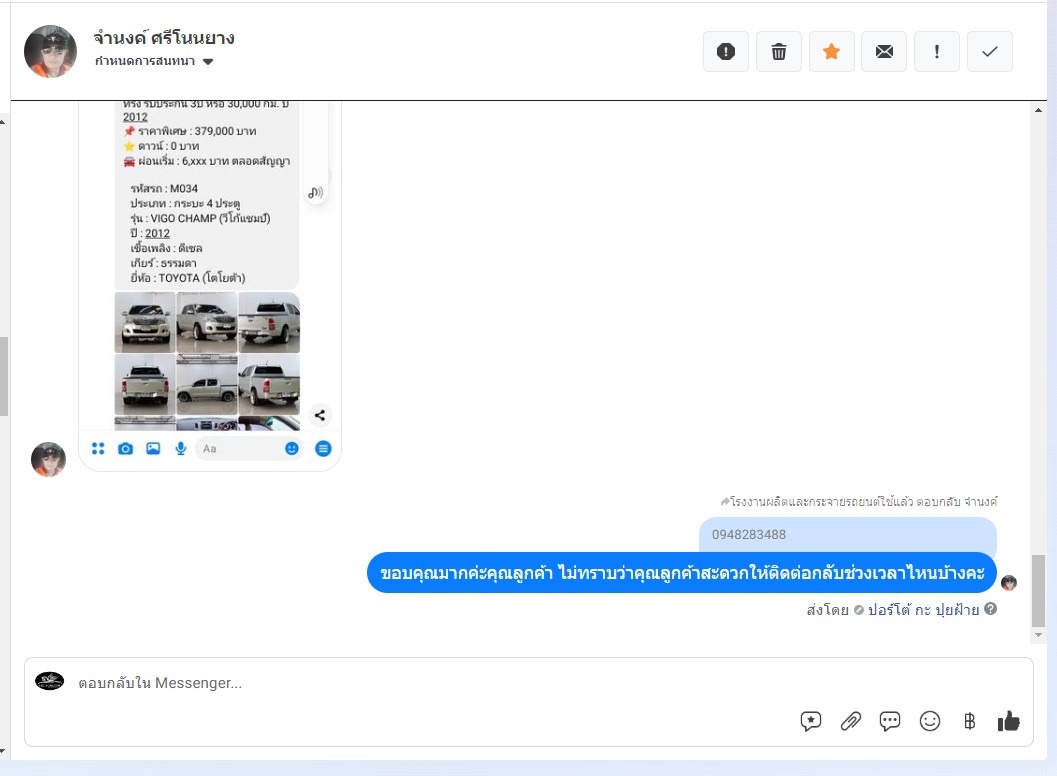Open saved replies star bubble icon
The width and height of the screenshot is (1057, 776).
tap(810, 721)
